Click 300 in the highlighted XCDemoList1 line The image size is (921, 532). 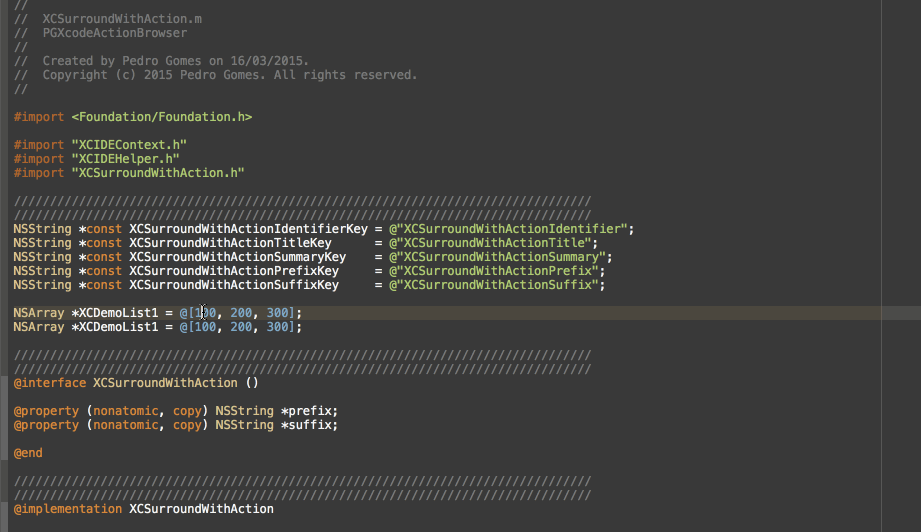[x=277, y=313]
